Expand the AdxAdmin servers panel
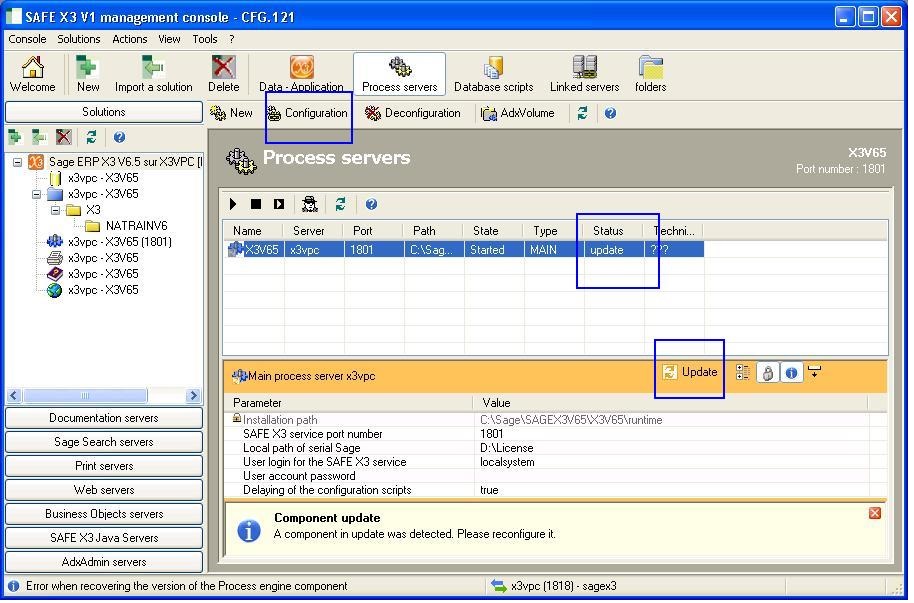The height and width of the screenshot is (603, 914). tap(104, 562)
